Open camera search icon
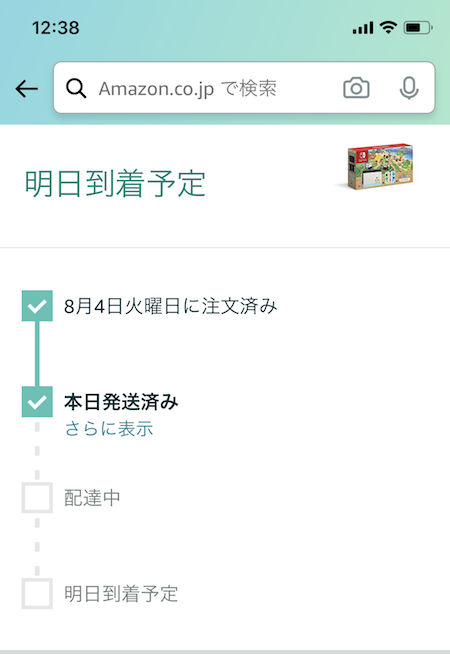 coord(356,88)
